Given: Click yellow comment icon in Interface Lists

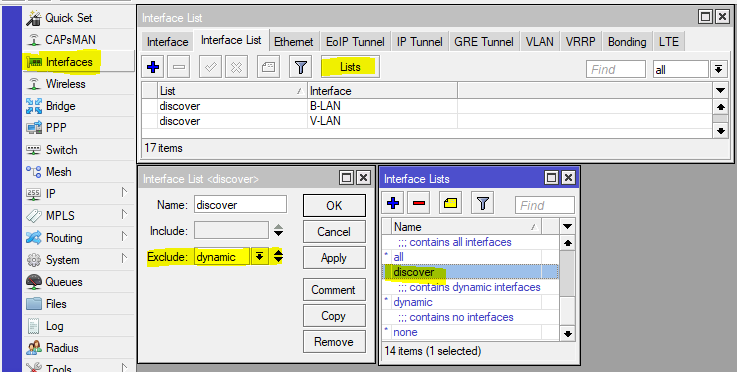Looking at the screenshot, I should 450,204.
